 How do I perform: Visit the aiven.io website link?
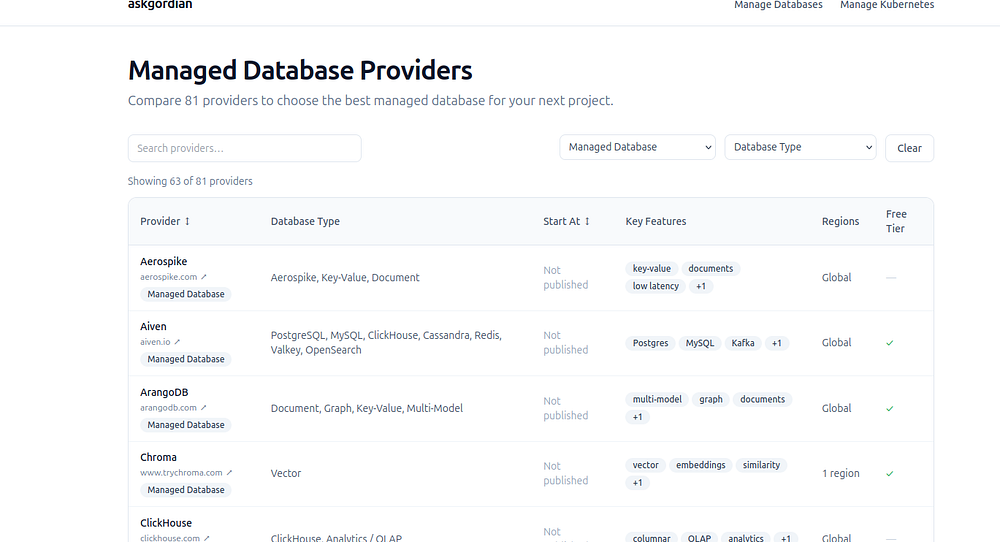(156, 342)
